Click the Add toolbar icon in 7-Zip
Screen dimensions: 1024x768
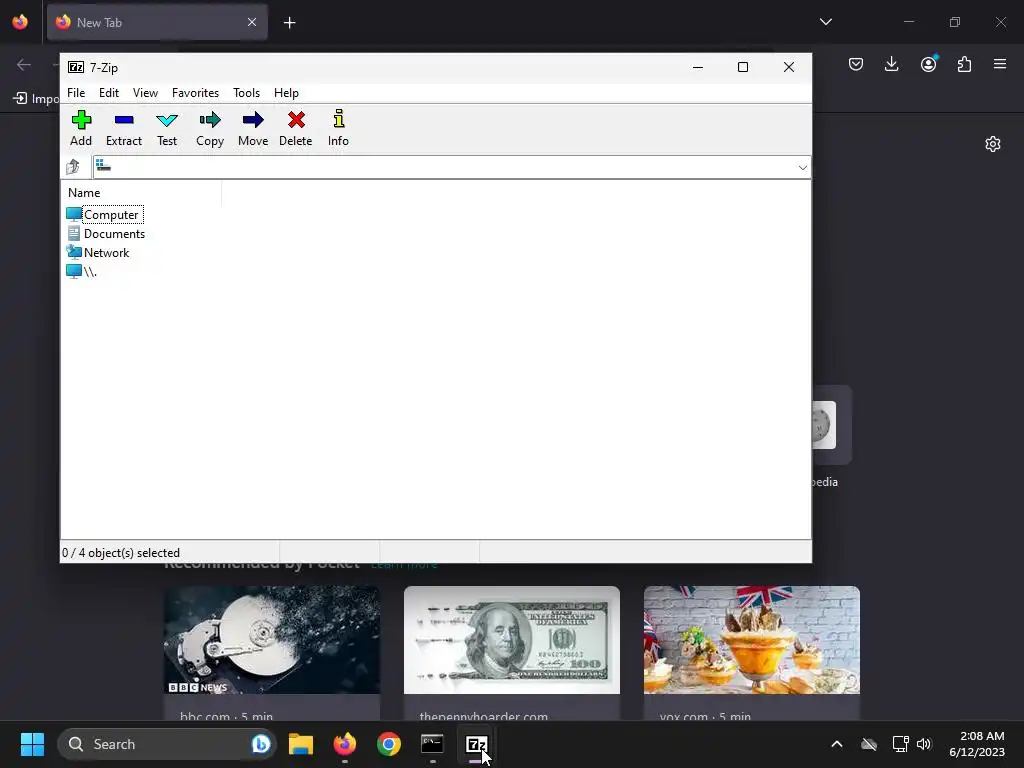tap(81, 128)
